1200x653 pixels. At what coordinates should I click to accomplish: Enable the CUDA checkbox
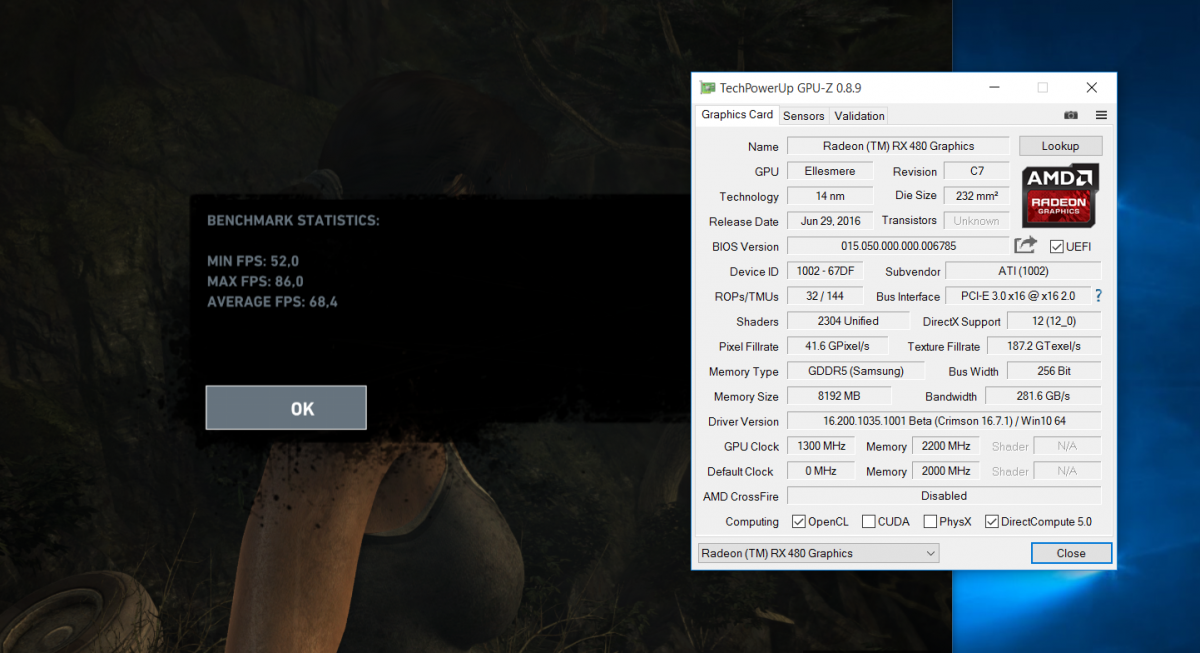click(x=868, y=521)
